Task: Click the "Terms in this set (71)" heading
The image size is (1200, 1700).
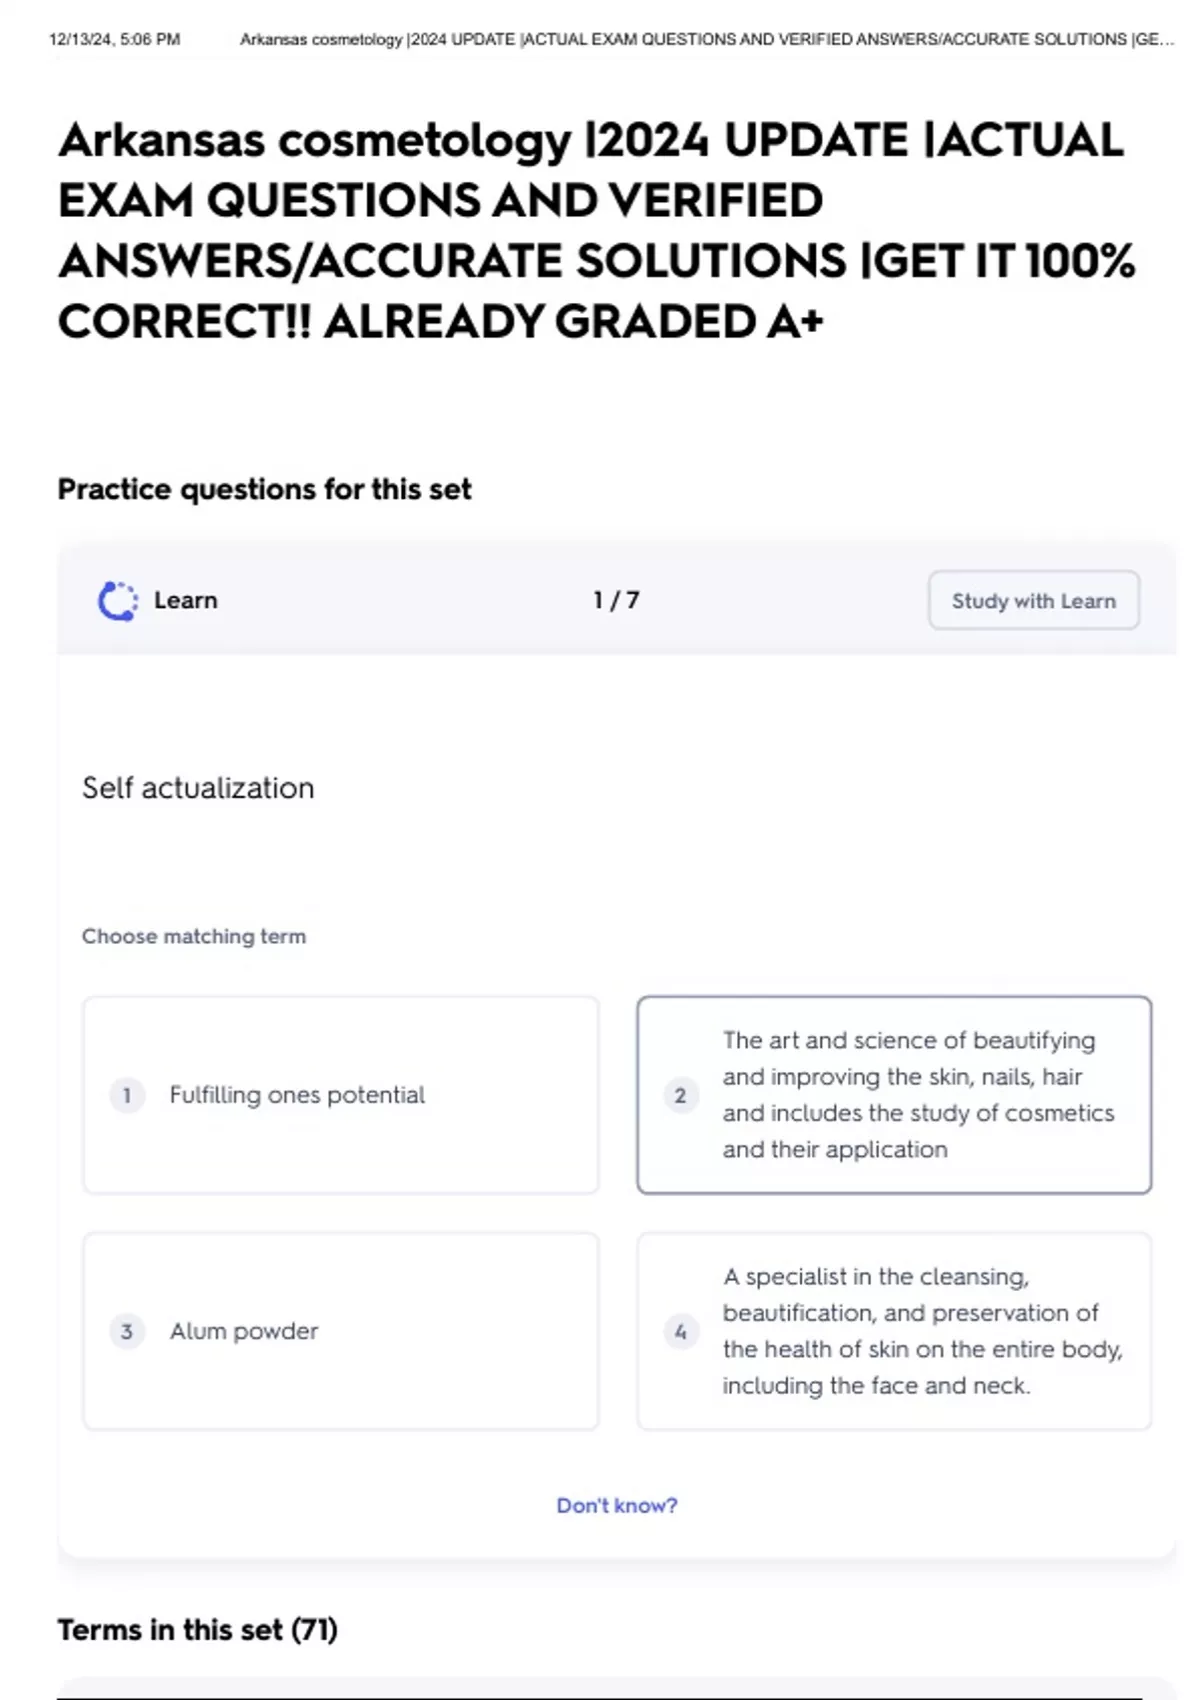Action: click(x=197, y=1630)
